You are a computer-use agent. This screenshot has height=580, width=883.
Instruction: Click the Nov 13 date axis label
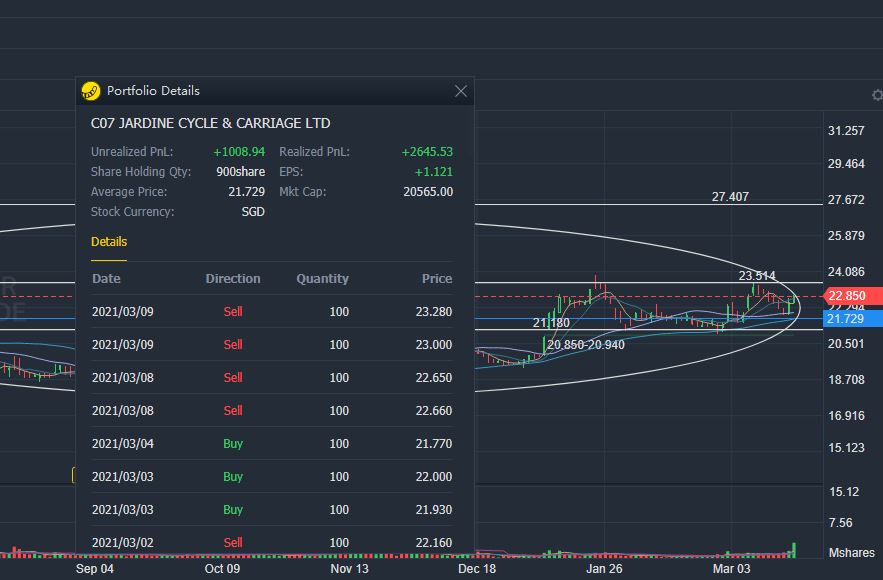coord(349,569)
